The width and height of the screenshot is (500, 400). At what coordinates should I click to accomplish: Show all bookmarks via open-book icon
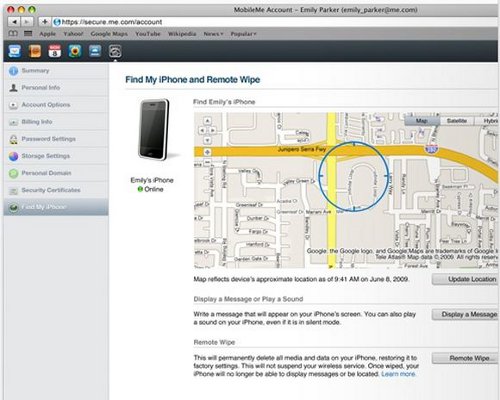[13, 34]
